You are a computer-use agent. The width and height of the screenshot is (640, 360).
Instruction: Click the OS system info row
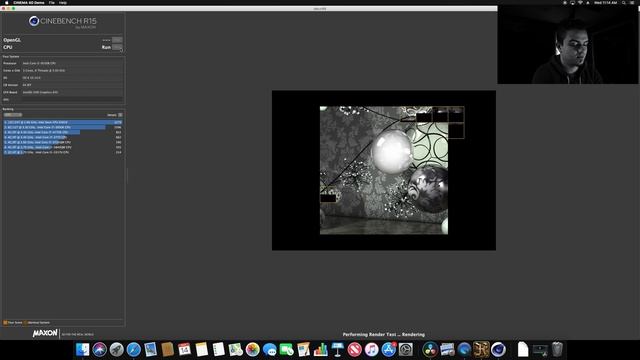pos(63,78)
